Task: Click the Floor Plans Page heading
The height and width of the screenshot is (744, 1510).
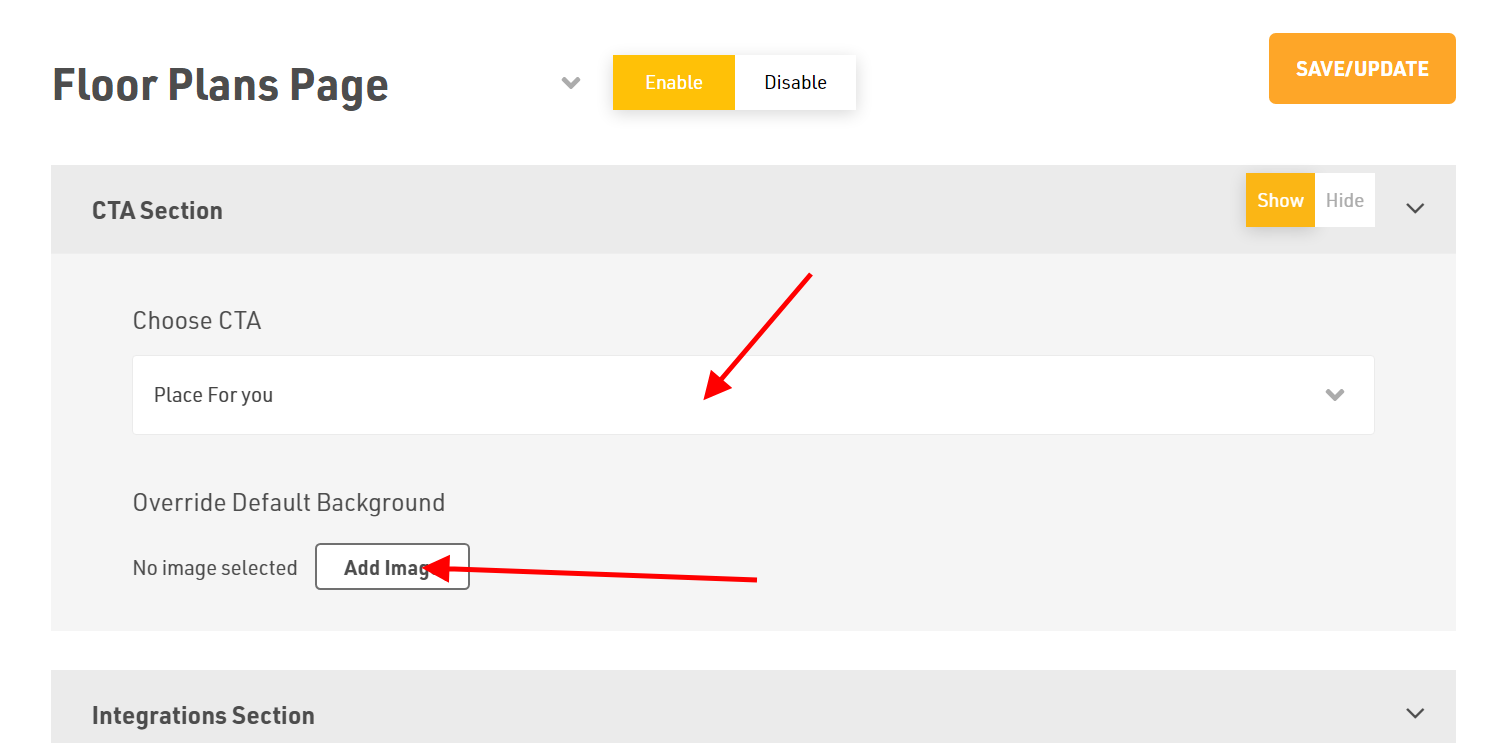Action: [x=220, y=85]
